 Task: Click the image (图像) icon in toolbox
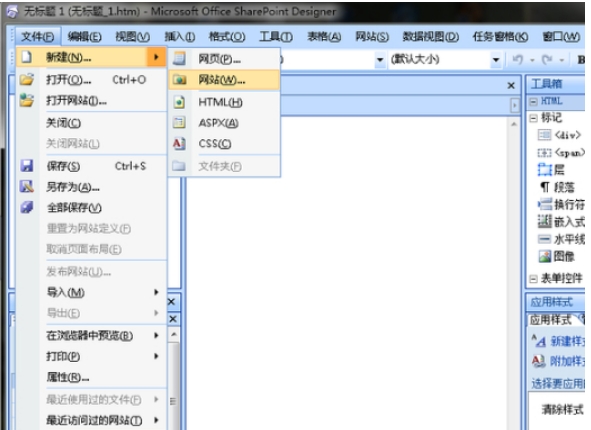tap(545, 257)
